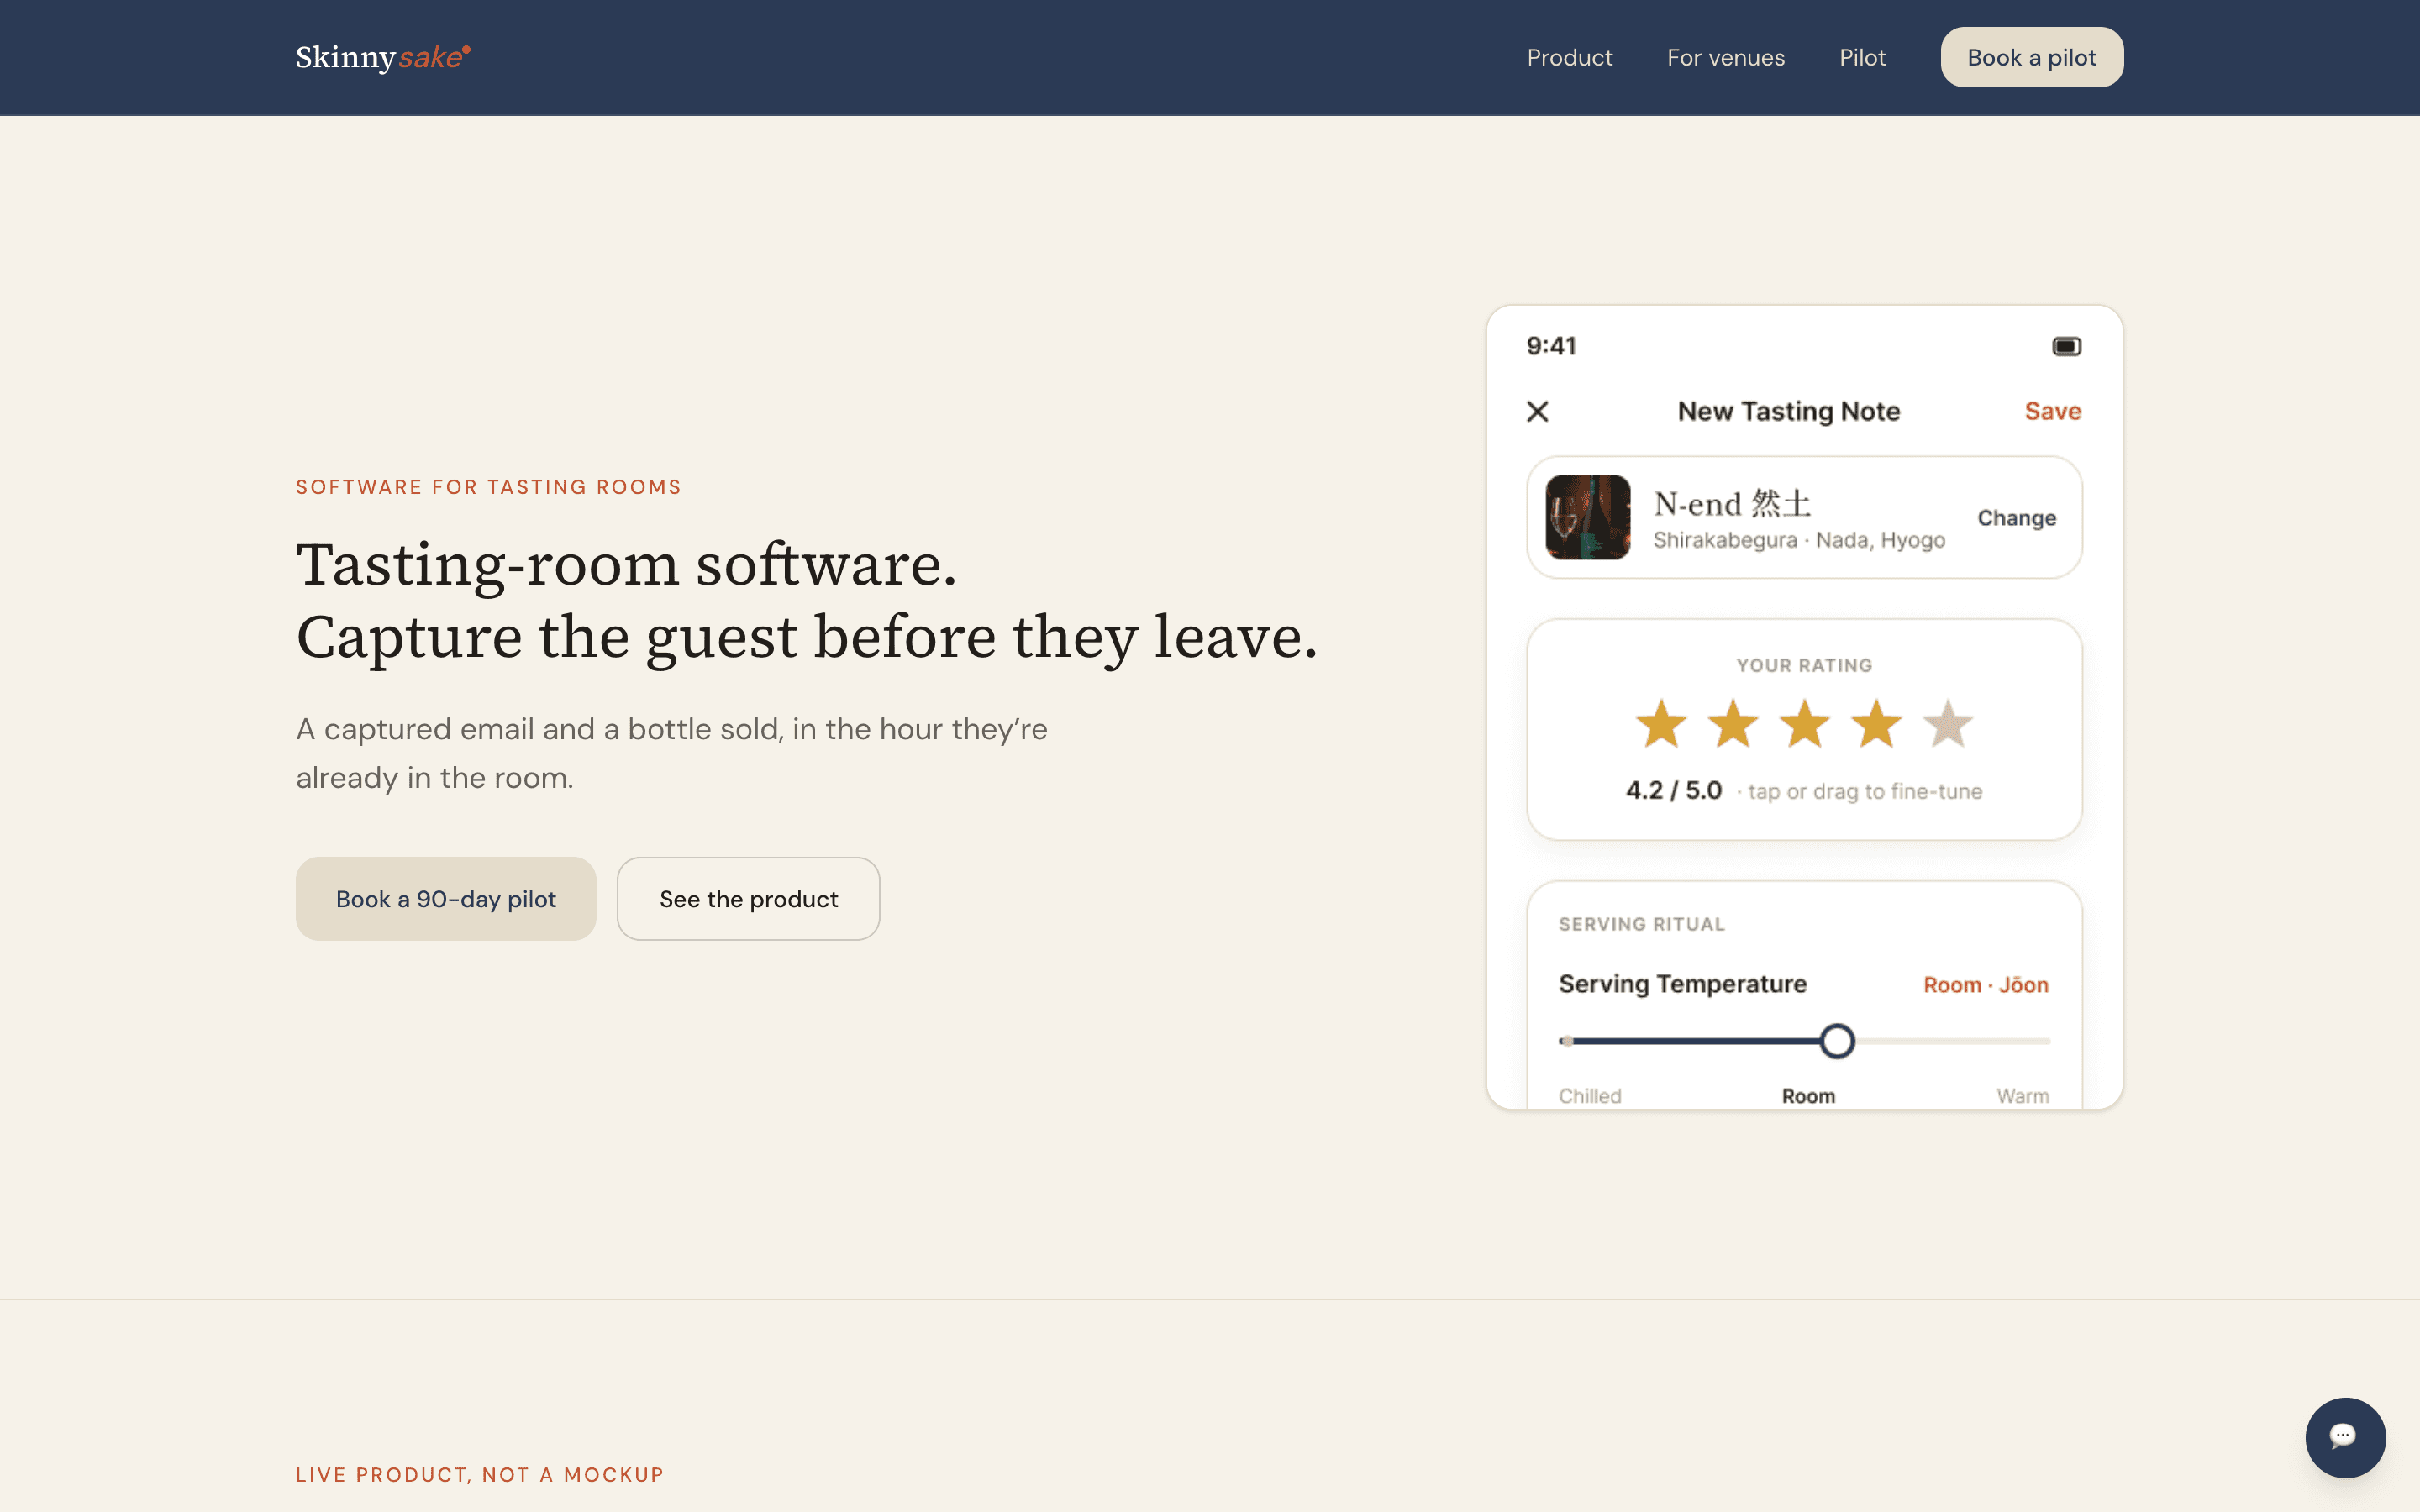
Task: Tap Change next to N-end sake
Action: point(2016,518)
